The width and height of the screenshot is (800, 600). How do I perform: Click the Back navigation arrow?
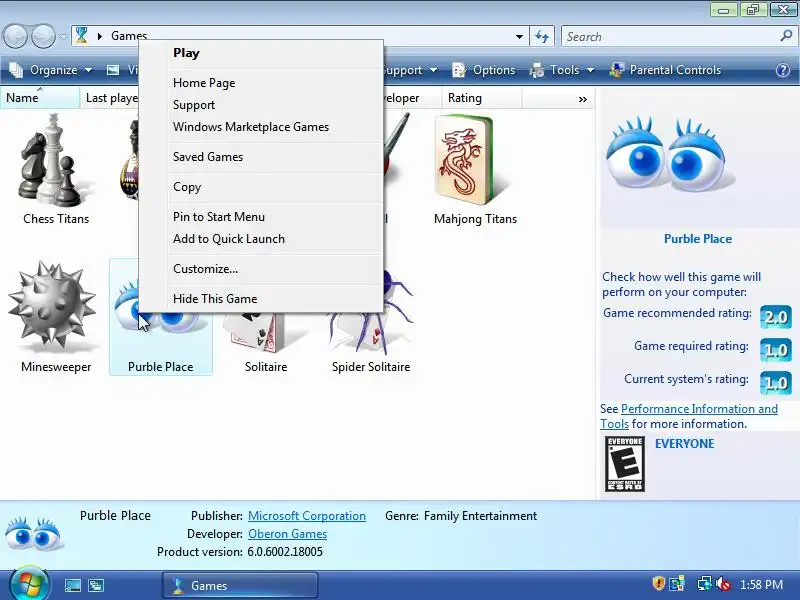[16, 37]
